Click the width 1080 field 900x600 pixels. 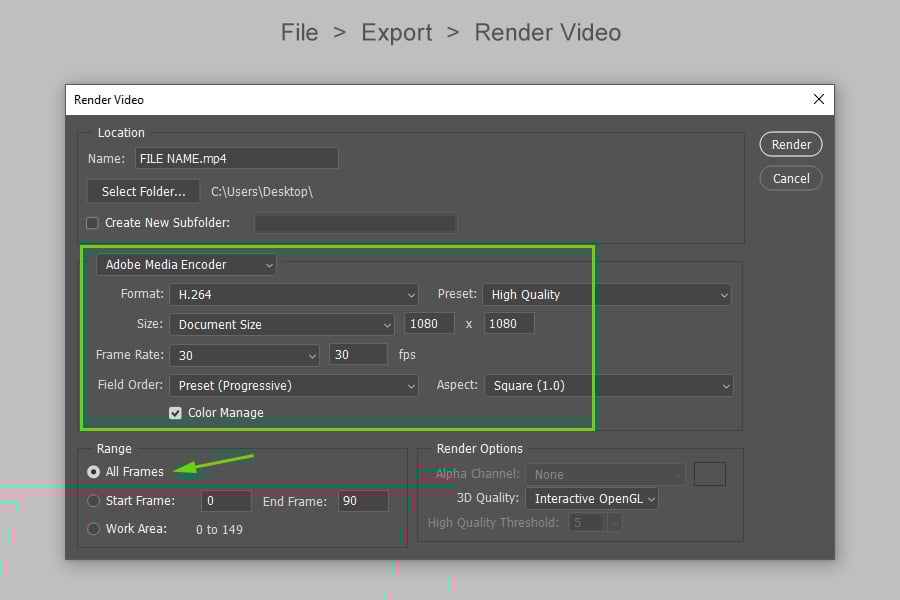pyautogui.click(x=429, y=323)
